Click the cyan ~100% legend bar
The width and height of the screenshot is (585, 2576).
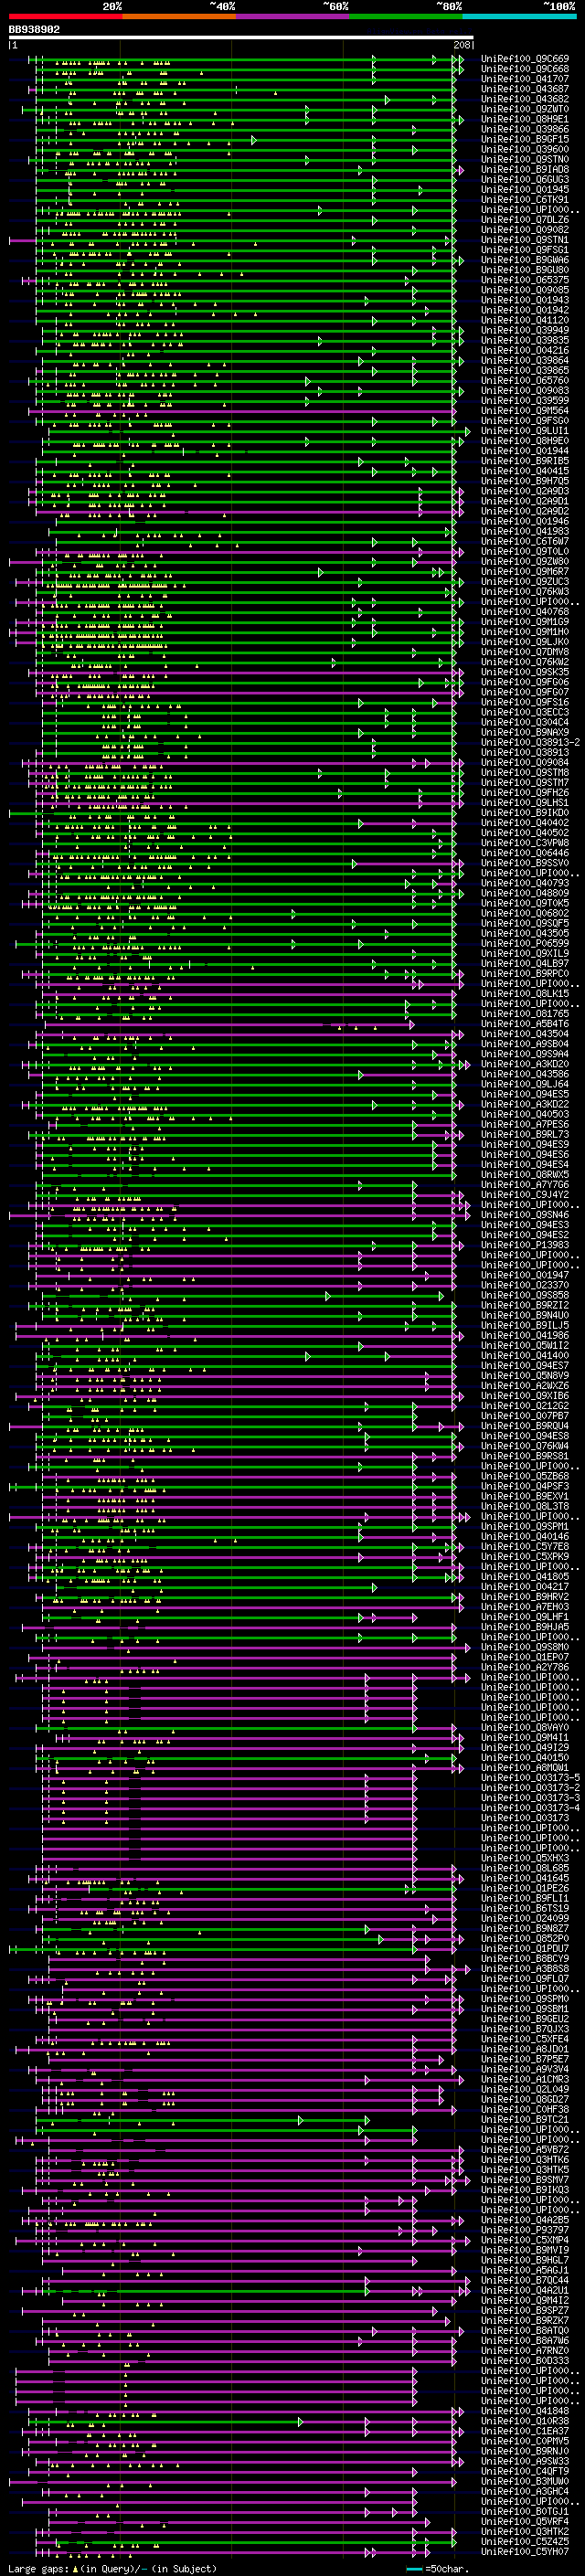[519, 15]
